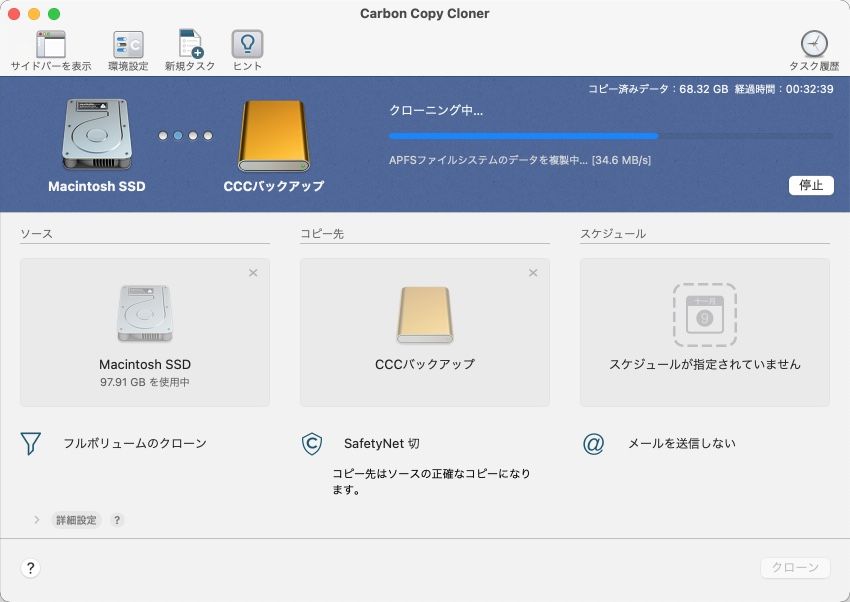Click スケジュールが指定されていません schedule text
This screenshot has width=850, height=602.
click(705, 364)
